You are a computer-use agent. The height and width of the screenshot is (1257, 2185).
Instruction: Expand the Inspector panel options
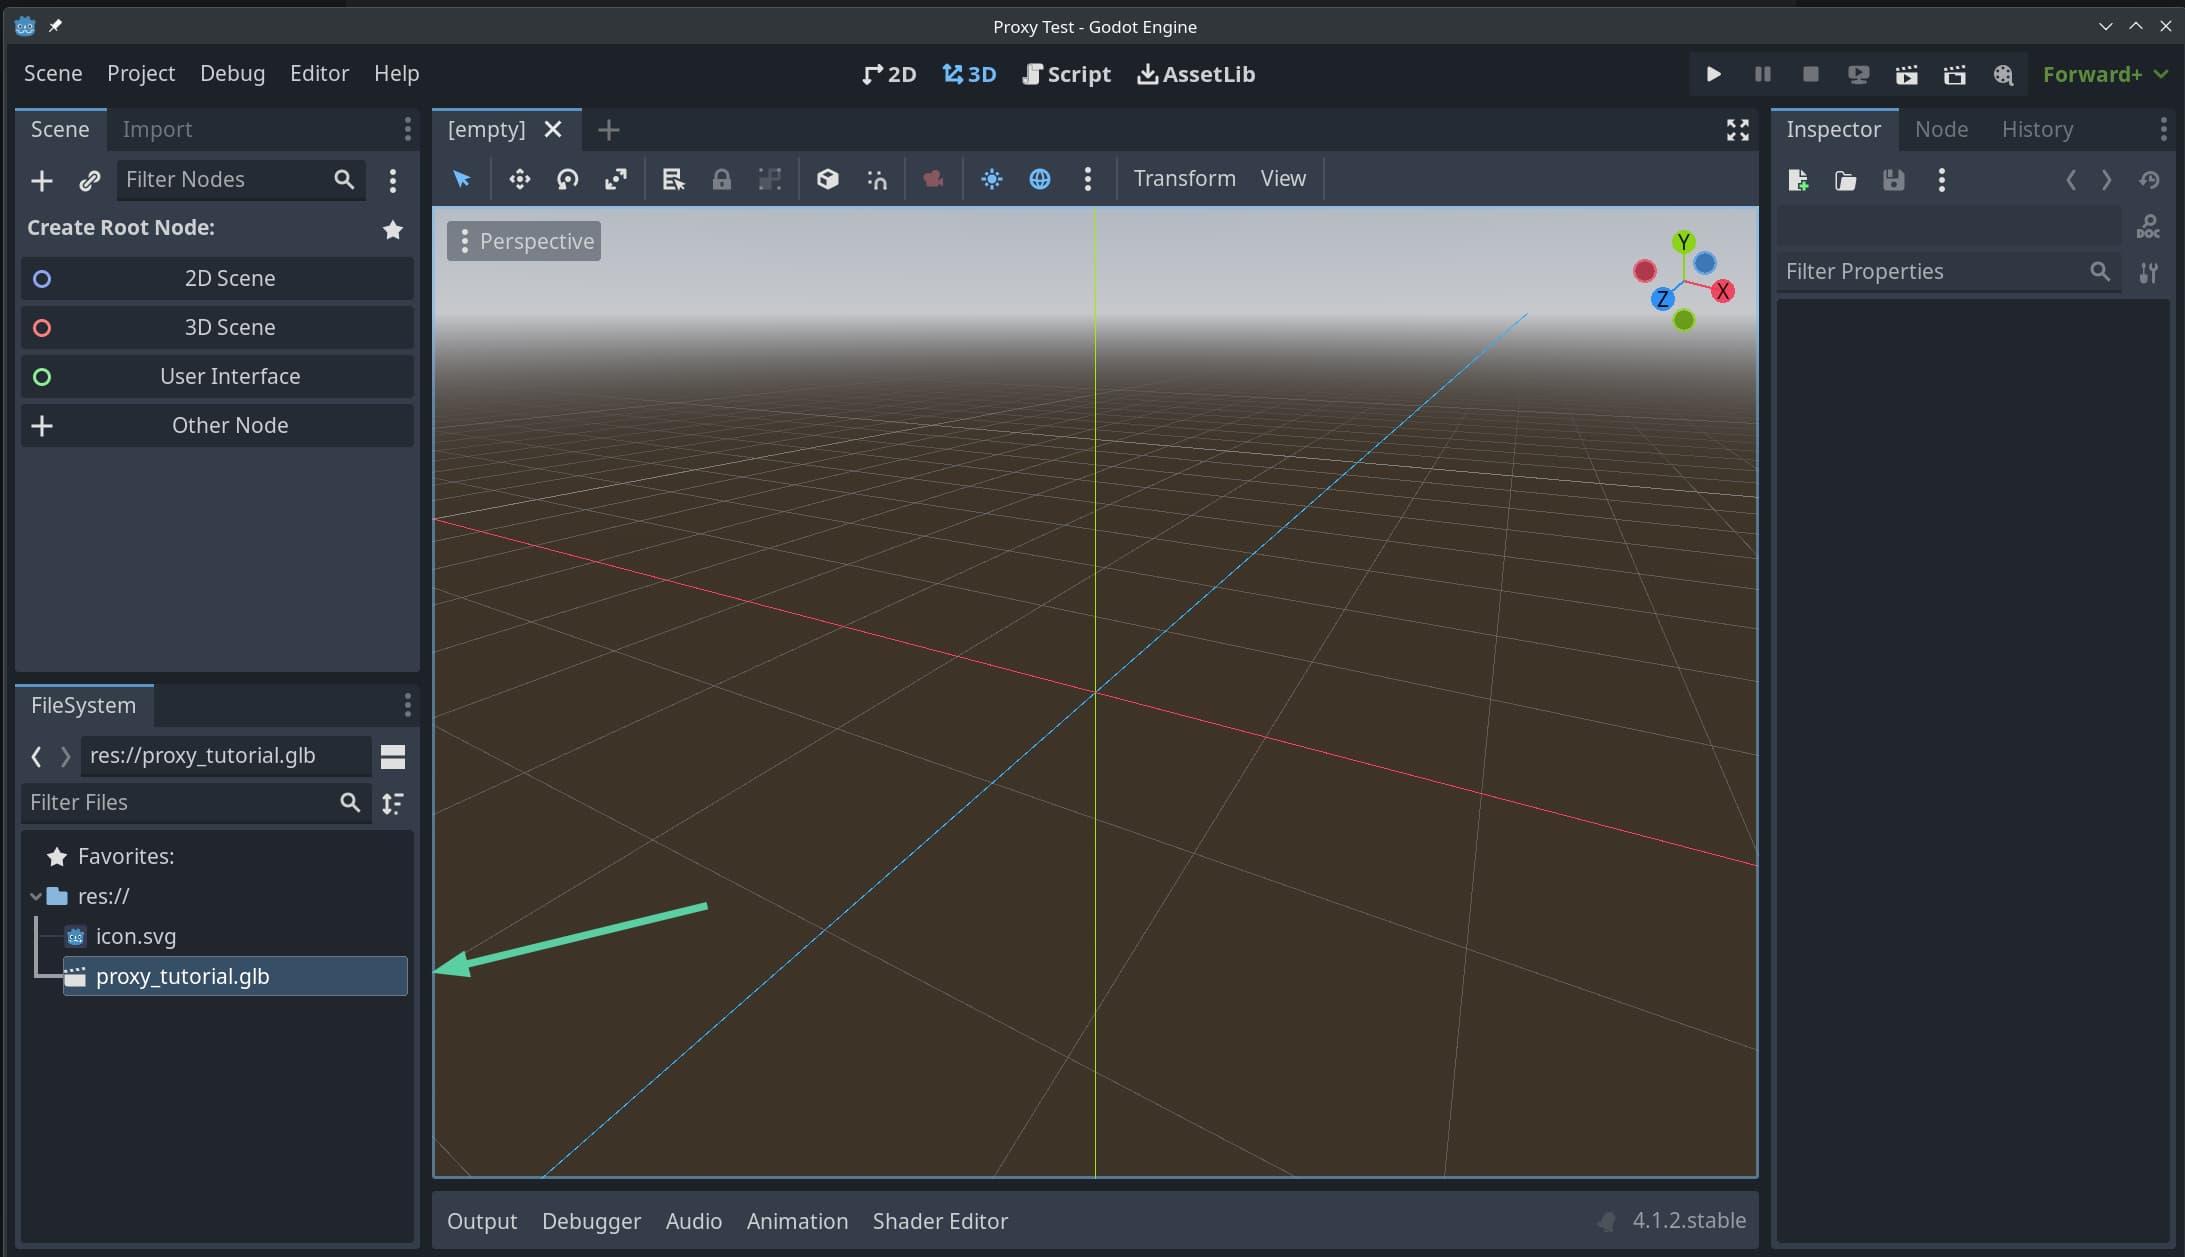(2162, 129)
